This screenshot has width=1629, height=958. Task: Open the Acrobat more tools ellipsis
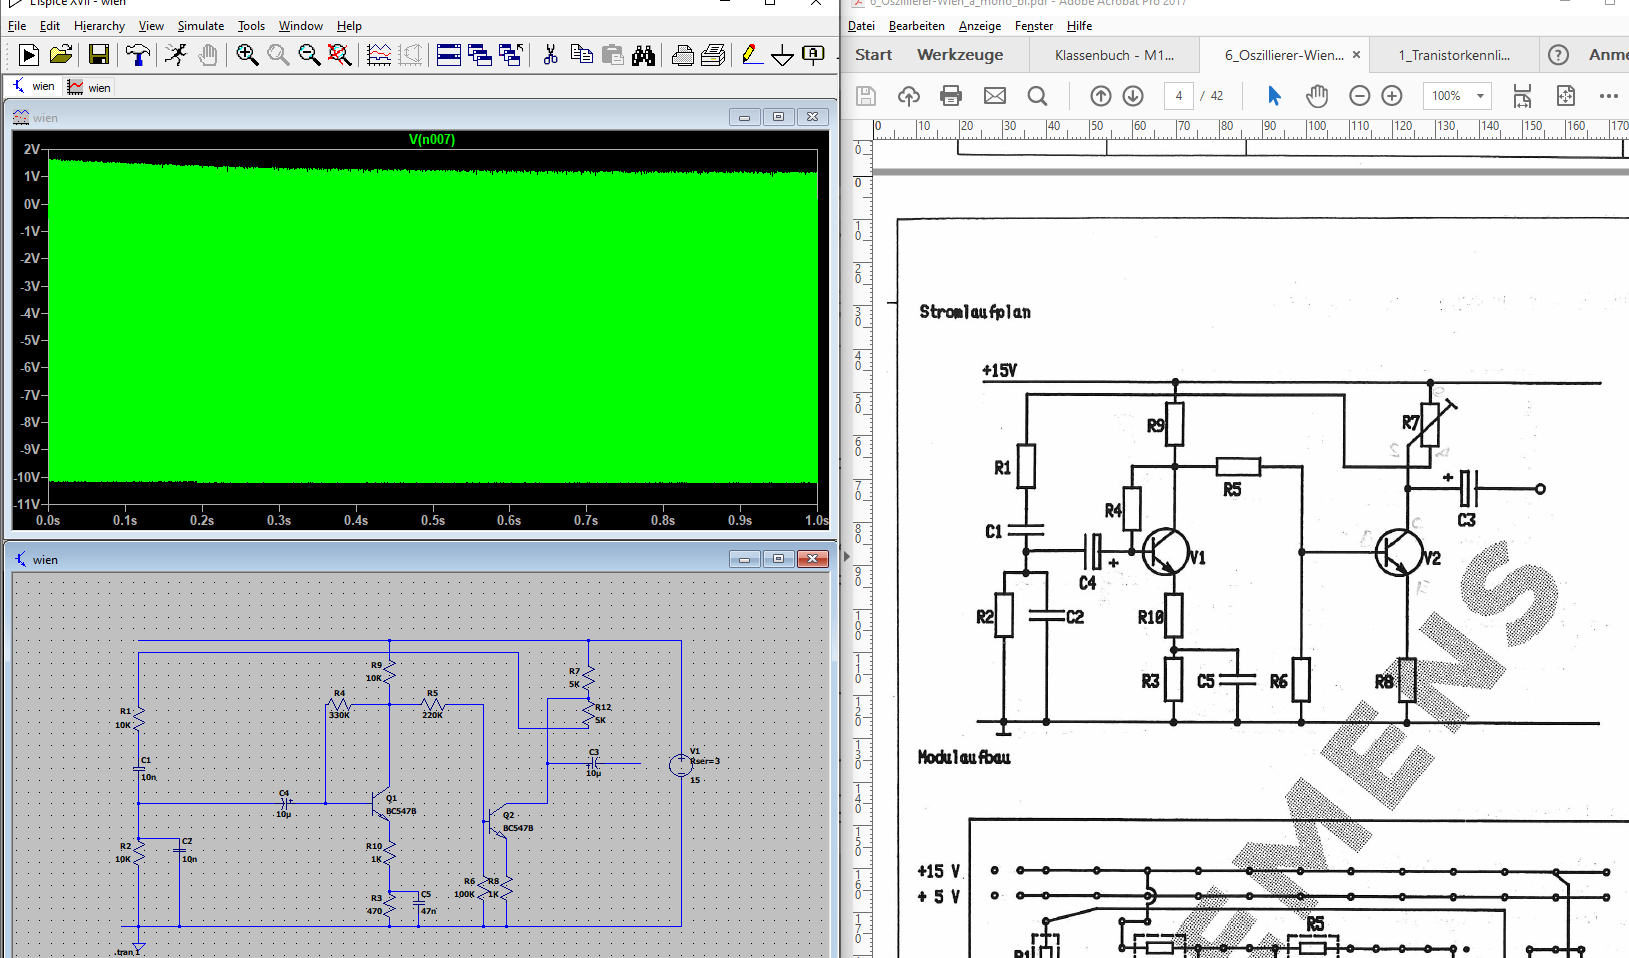(x=1608, y=96)
